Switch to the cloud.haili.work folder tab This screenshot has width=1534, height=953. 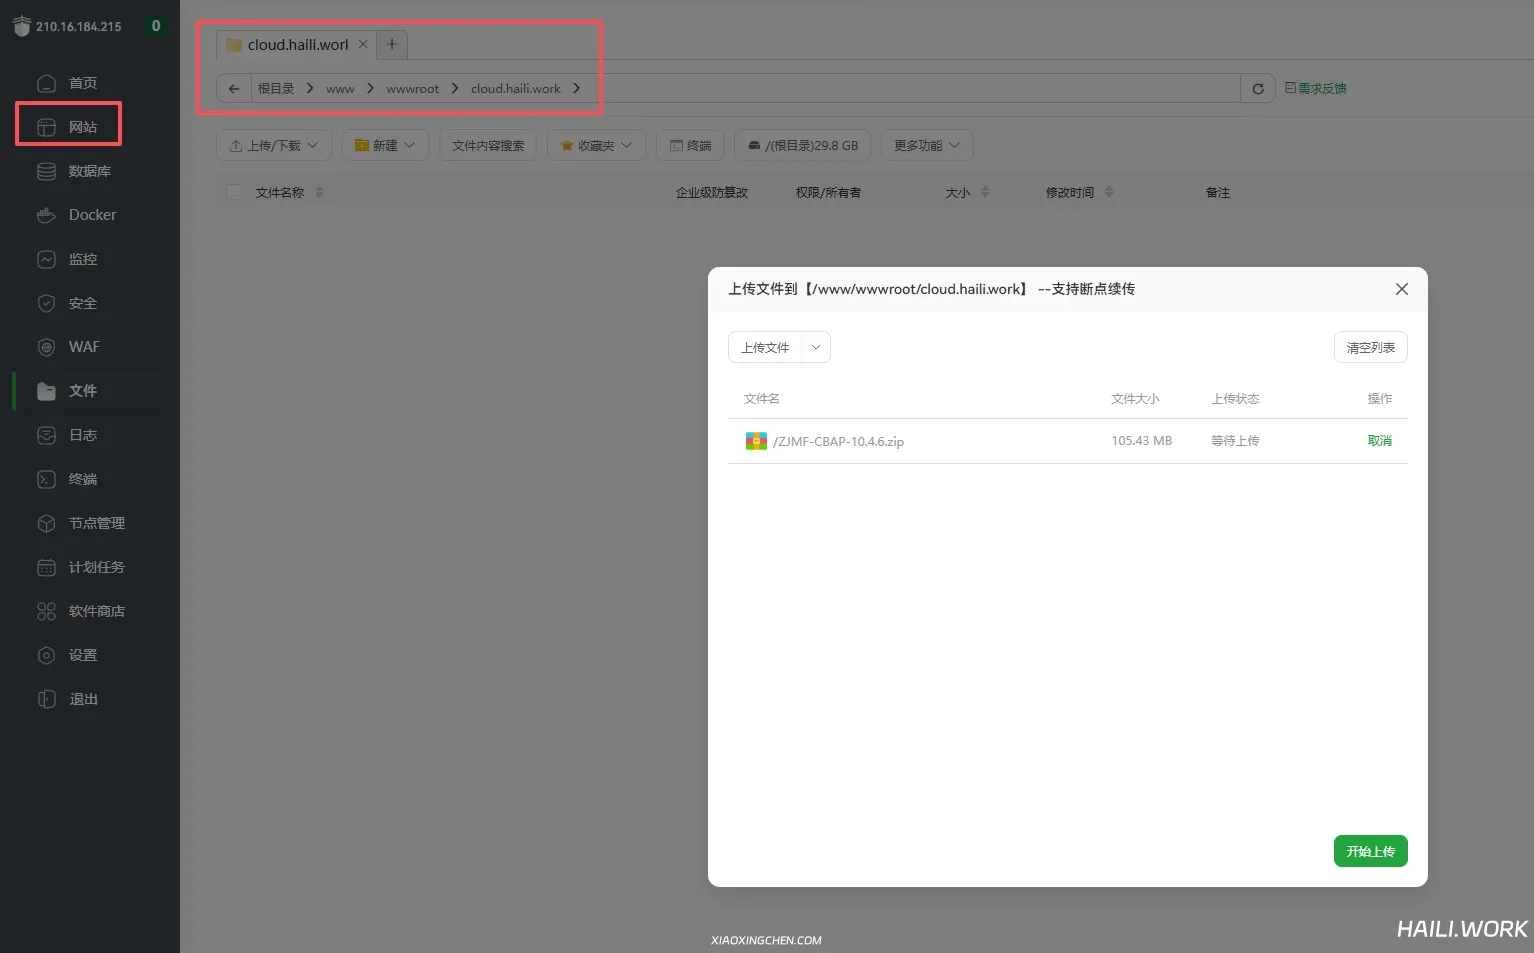click(290, 45)
